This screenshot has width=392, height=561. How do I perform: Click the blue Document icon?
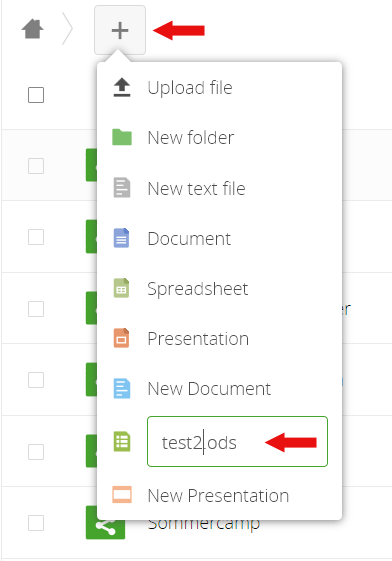(x=121, y=238)
